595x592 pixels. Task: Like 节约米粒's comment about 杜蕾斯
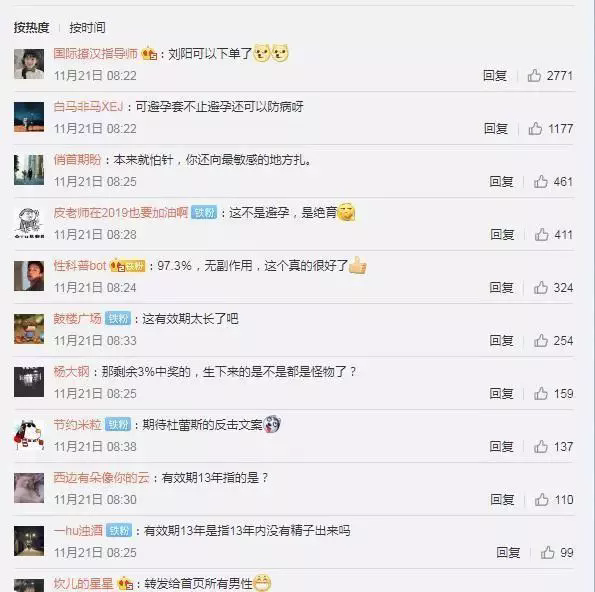click(x=541, y=447)
